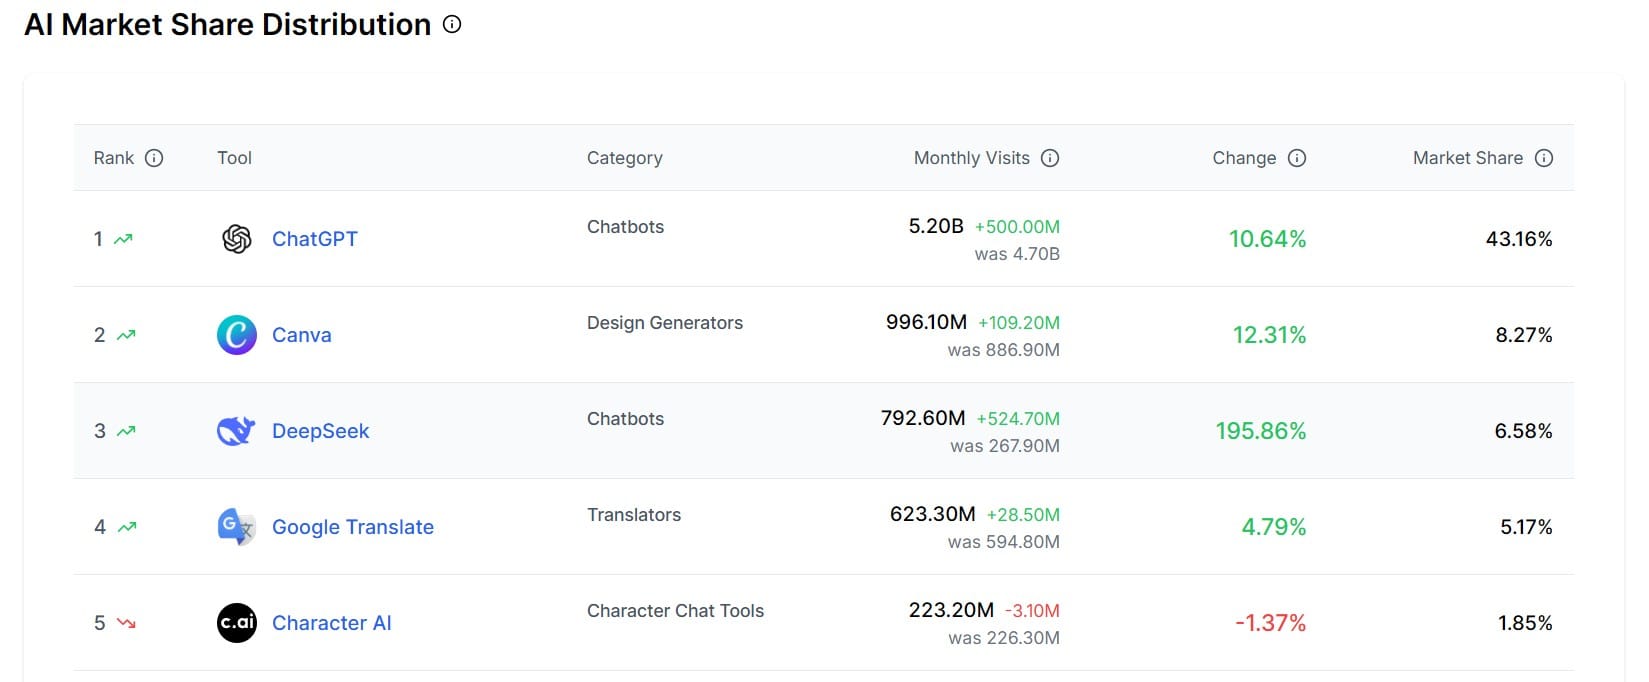Click the info icon next to Market Share
1649x682 pixels.
click(x=1544, y=158)
